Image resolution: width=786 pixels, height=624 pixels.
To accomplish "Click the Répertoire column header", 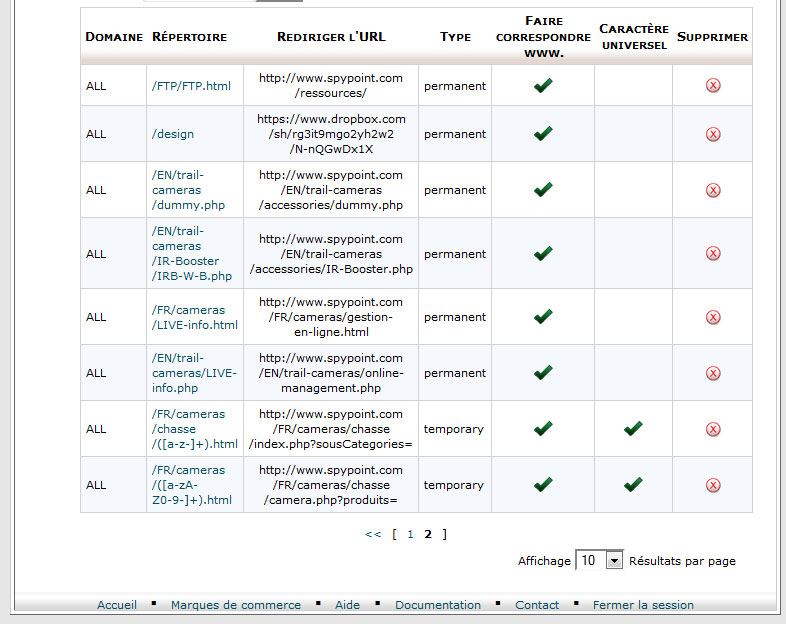I will [189, 37].
